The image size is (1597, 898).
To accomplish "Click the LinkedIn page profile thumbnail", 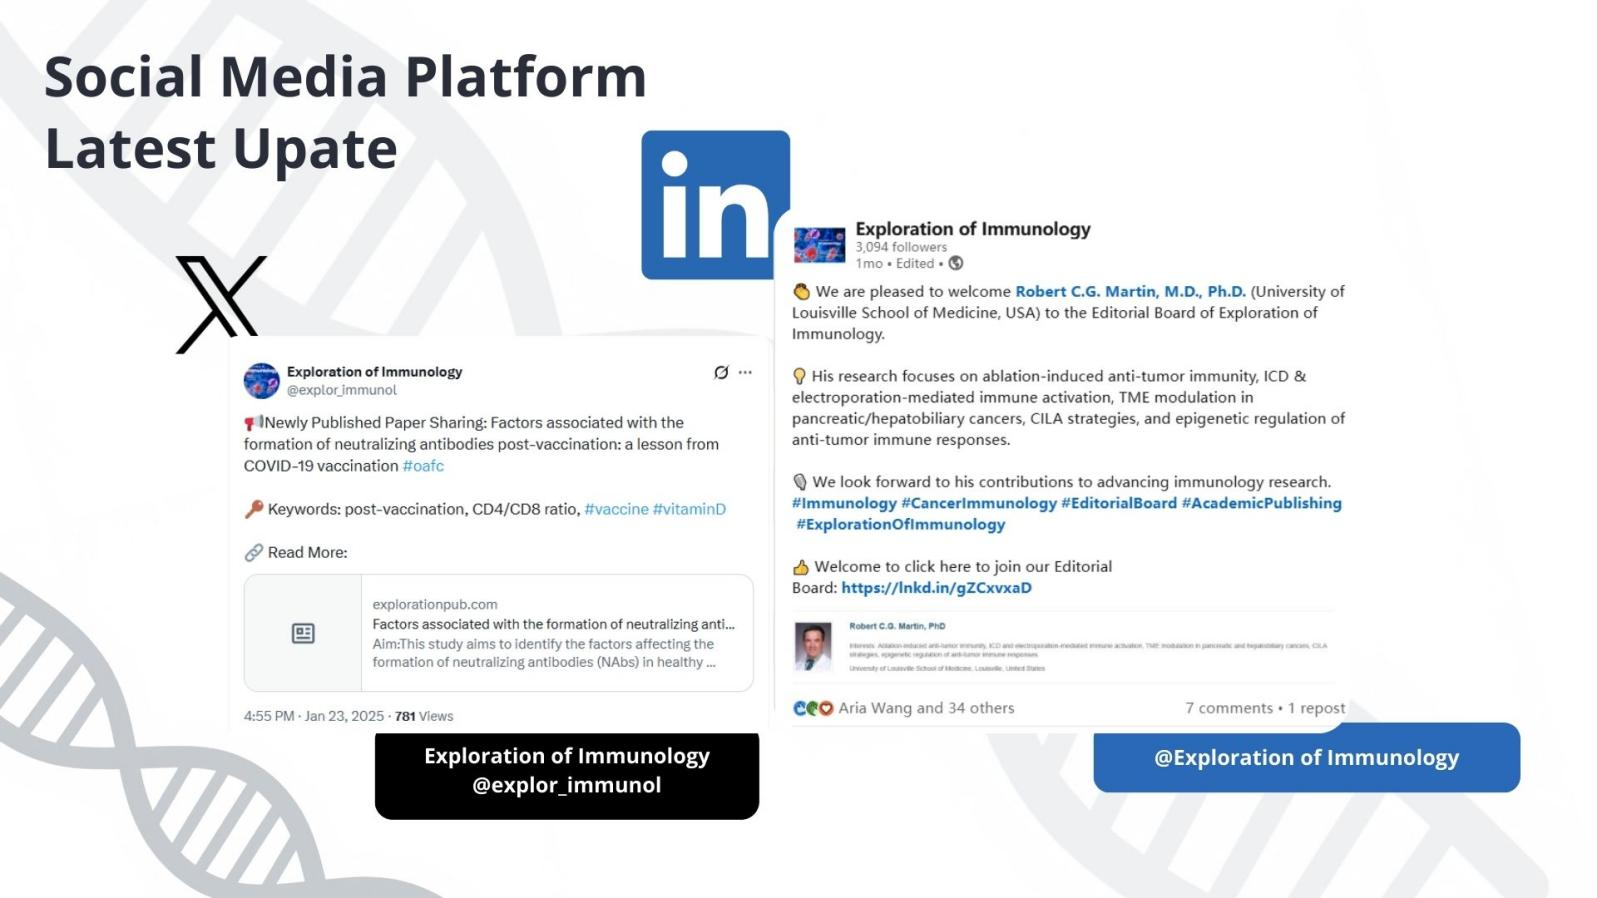I will click(819, 245).
